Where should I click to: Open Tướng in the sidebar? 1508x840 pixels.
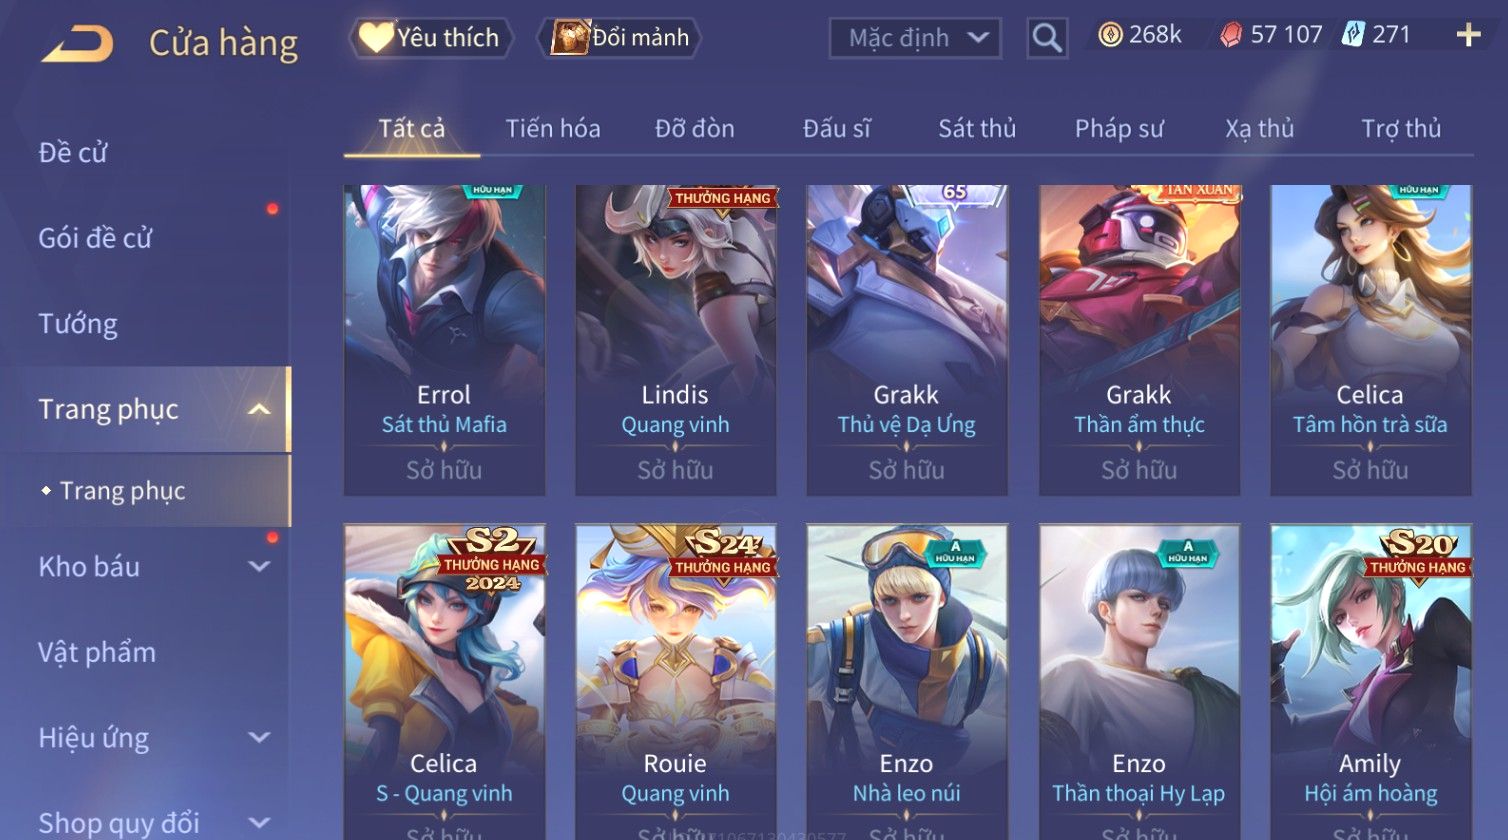78,324
